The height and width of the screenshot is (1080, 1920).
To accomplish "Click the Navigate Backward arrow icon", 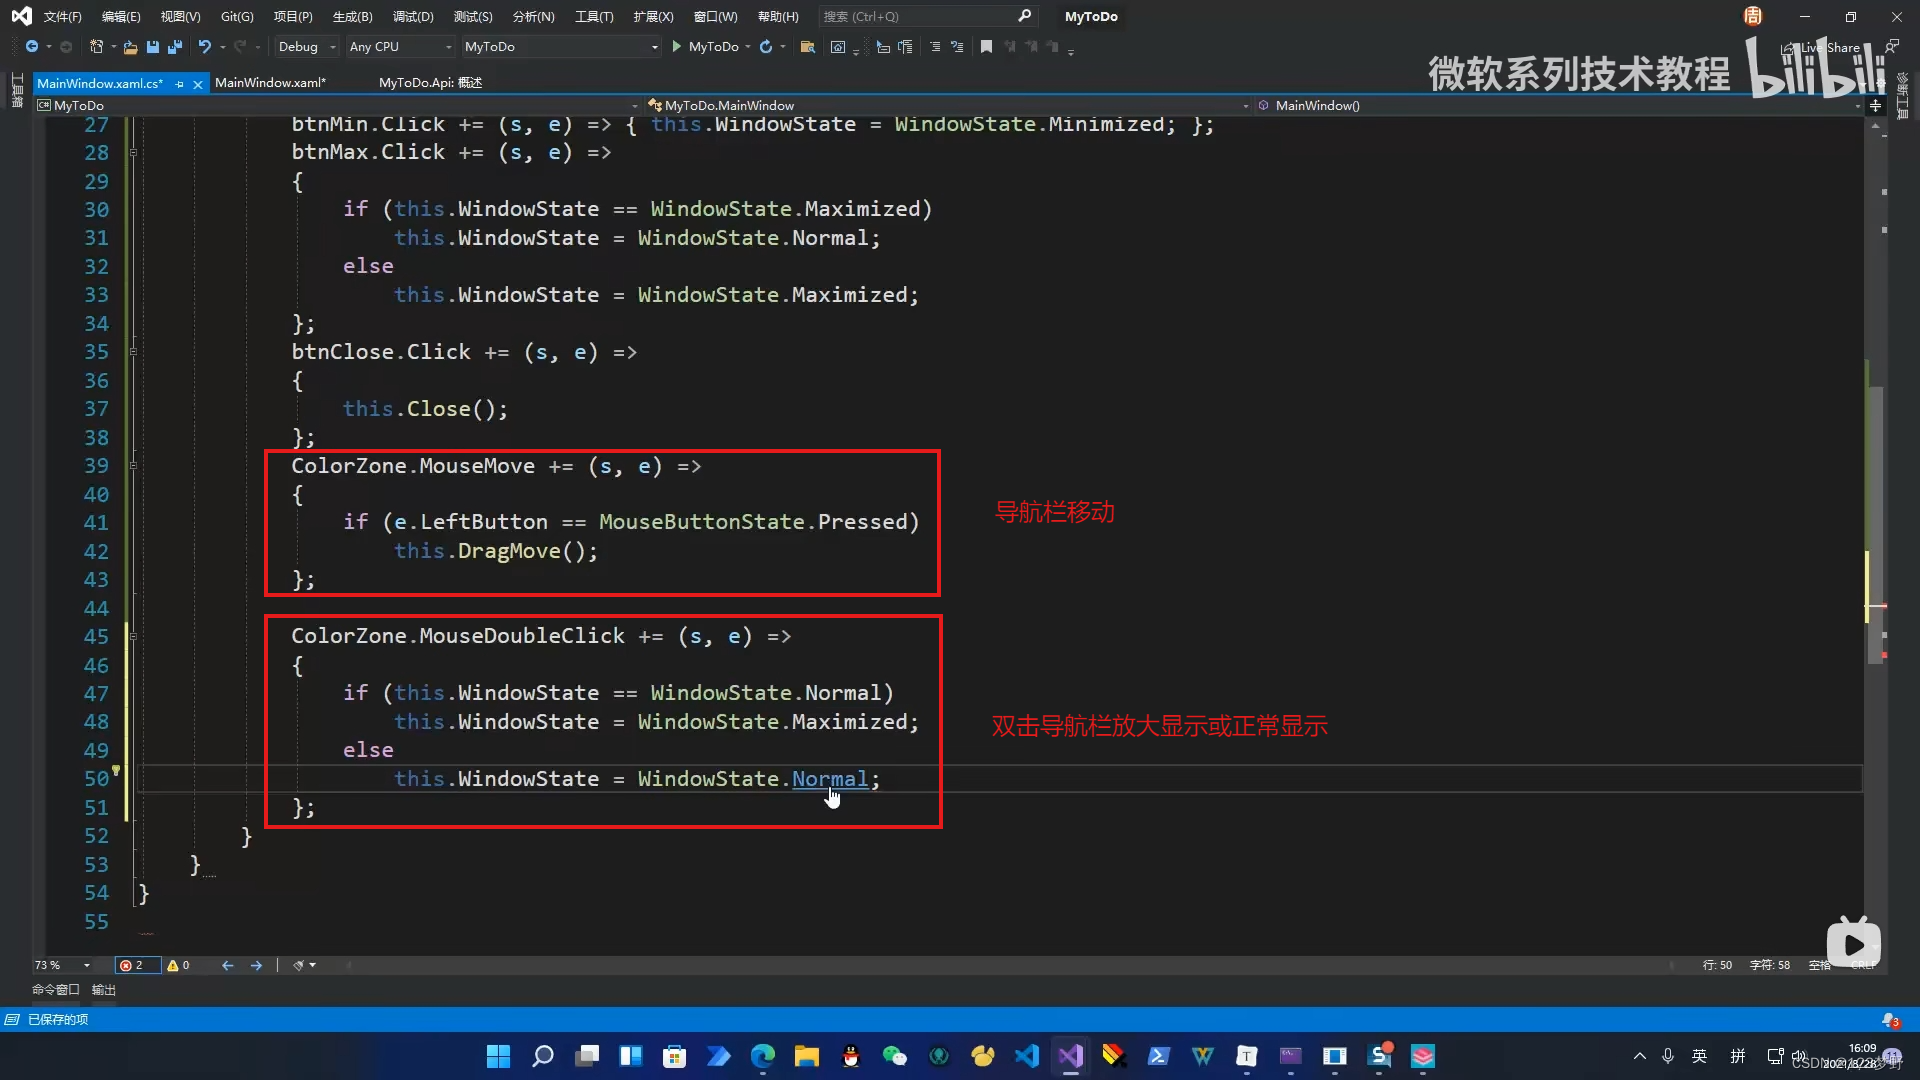I will click(32, 47).
